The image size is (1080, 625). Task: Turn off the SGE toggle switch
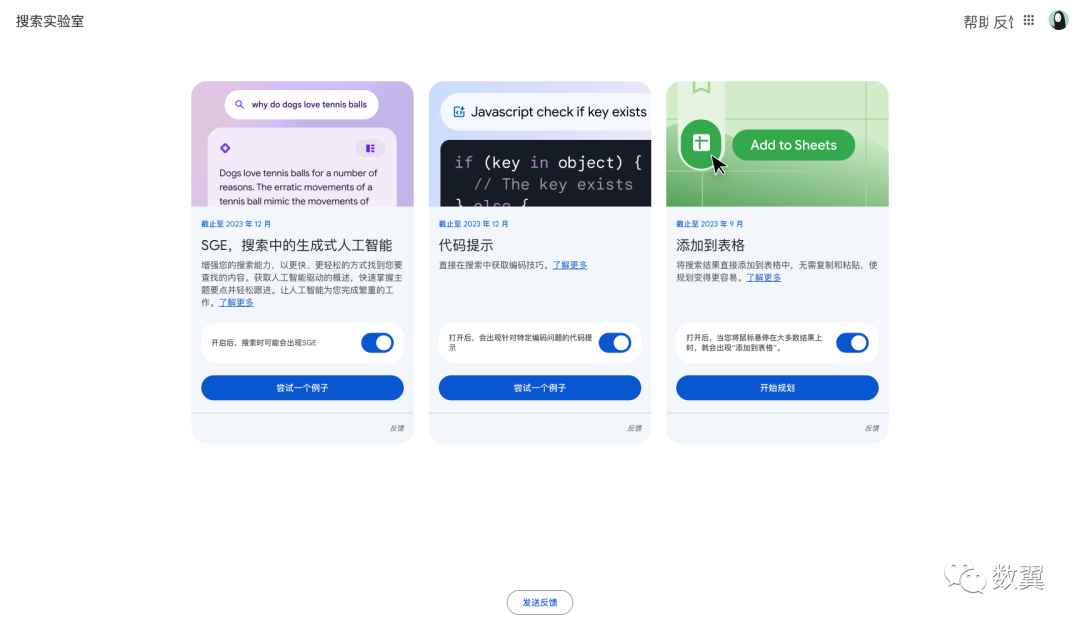pos(377,343)
